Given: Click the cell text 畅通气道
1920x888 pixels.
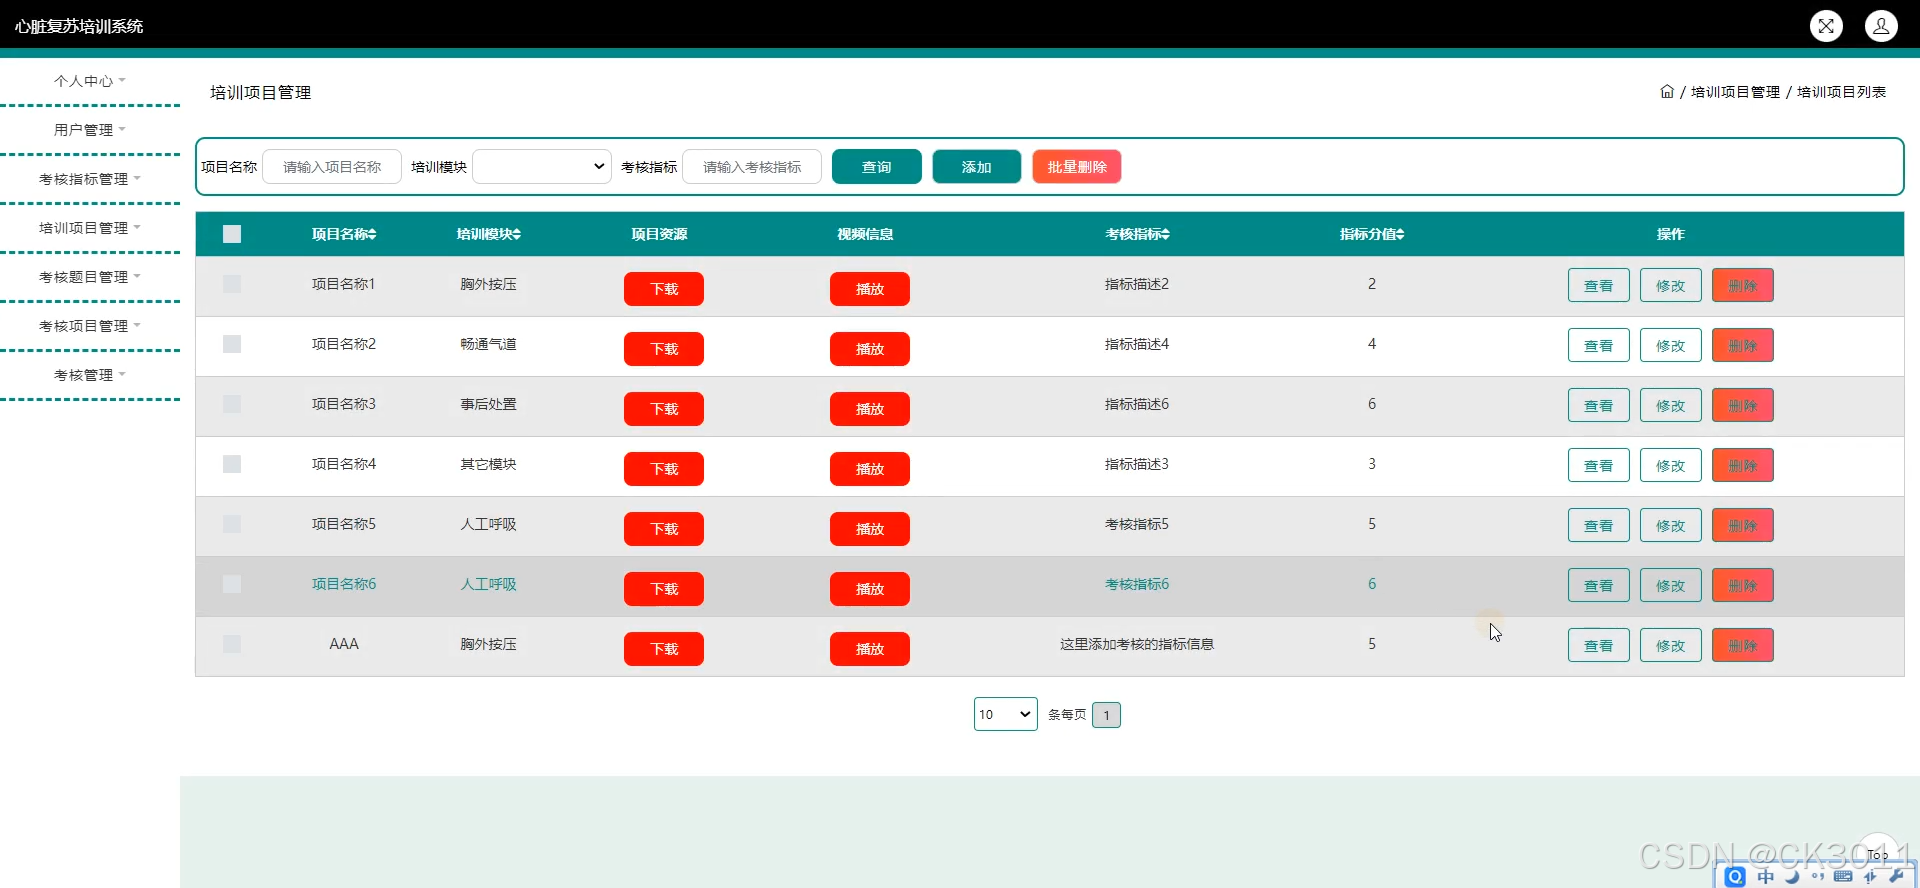Looking at the screenshot, I should (x=489, y=344).
